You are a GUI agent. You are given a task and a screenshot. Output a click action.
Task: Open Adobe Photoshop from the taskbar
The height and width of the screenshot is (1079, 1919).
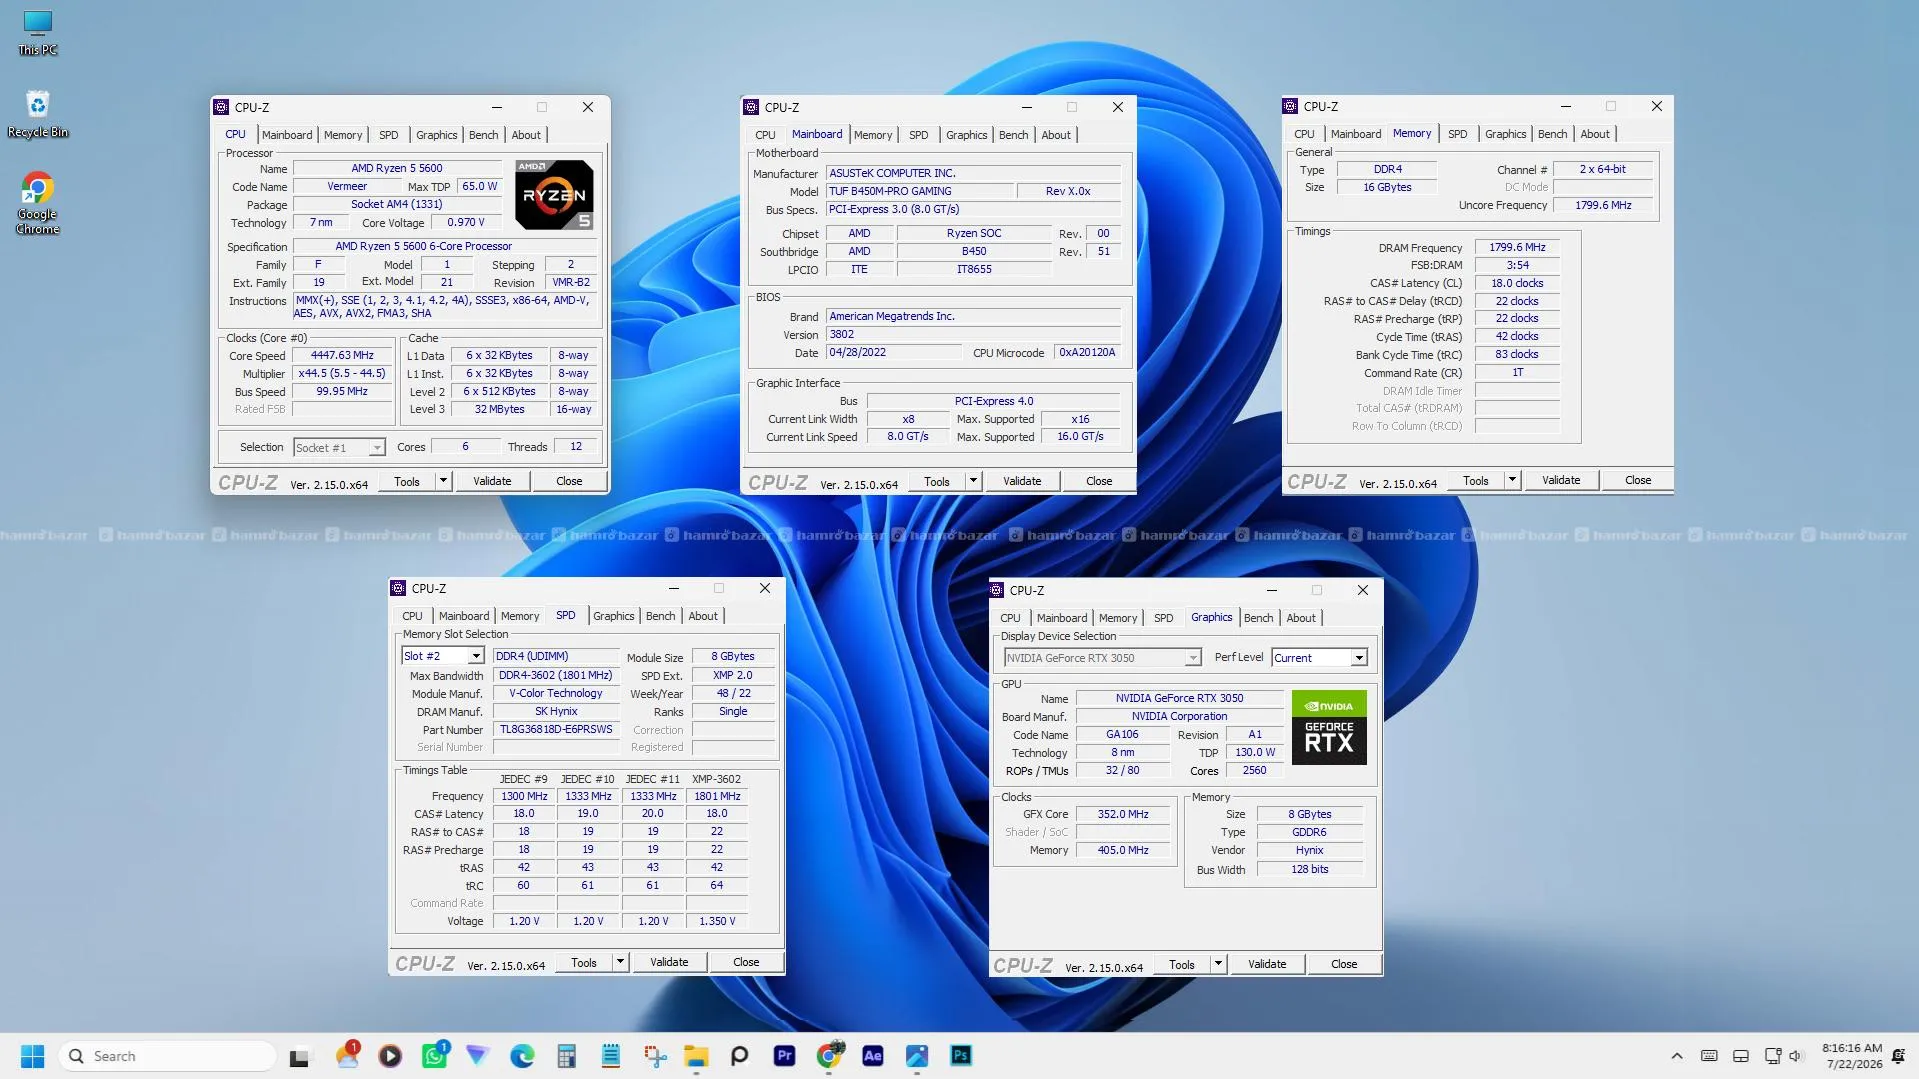961,1056
